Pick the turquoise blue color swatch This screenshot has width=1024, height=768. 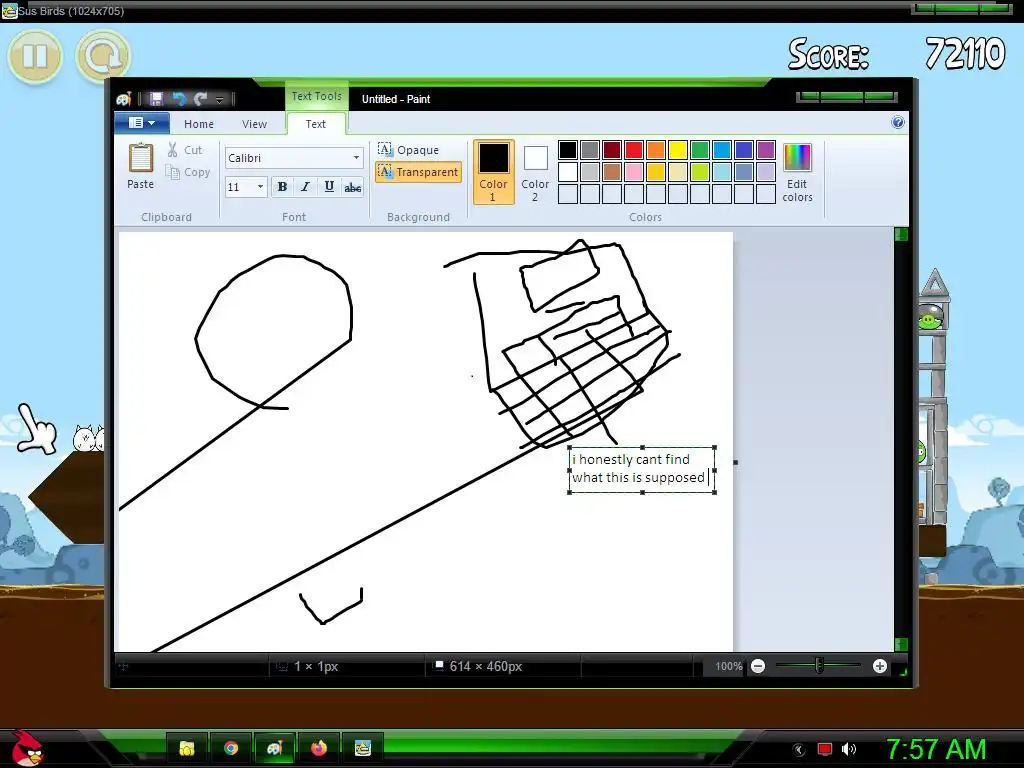(722, 150)
